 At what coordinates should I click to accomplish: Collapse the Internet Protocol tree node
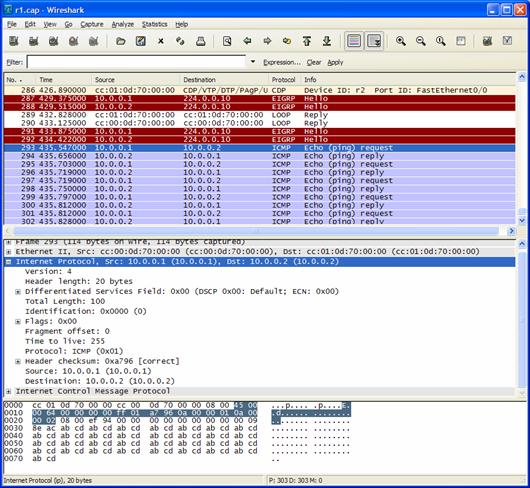(x=8, y=262)
